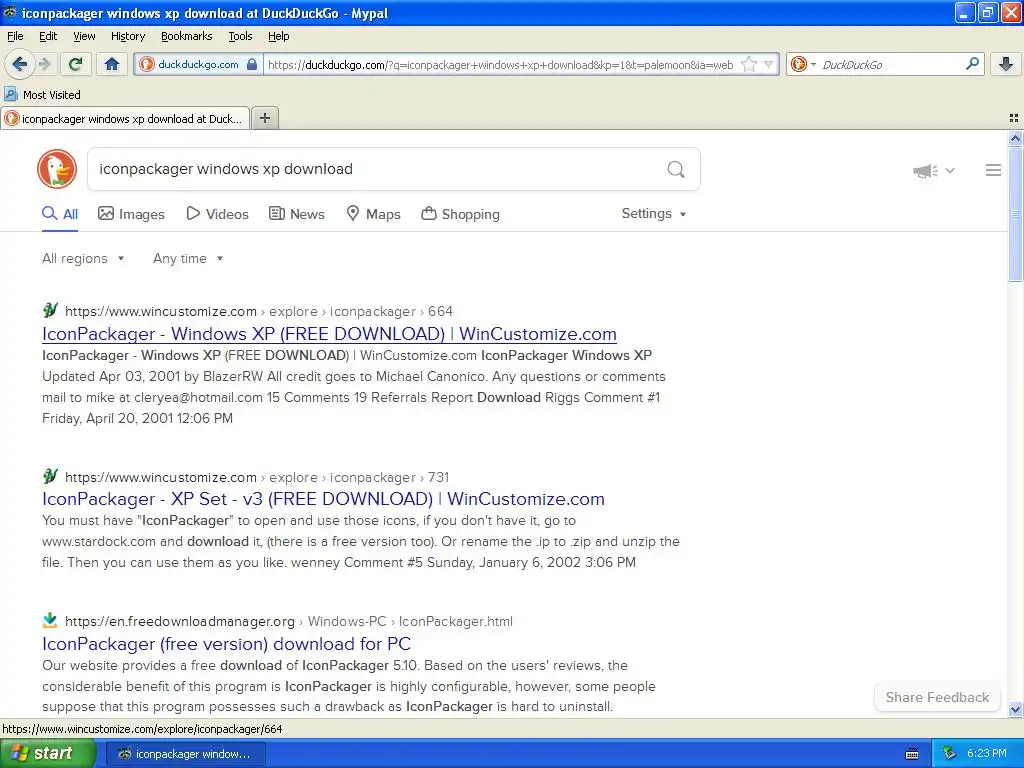Screen dimensions: 1024x768
Task: Open the Home page icon
Action: [112, 64]
